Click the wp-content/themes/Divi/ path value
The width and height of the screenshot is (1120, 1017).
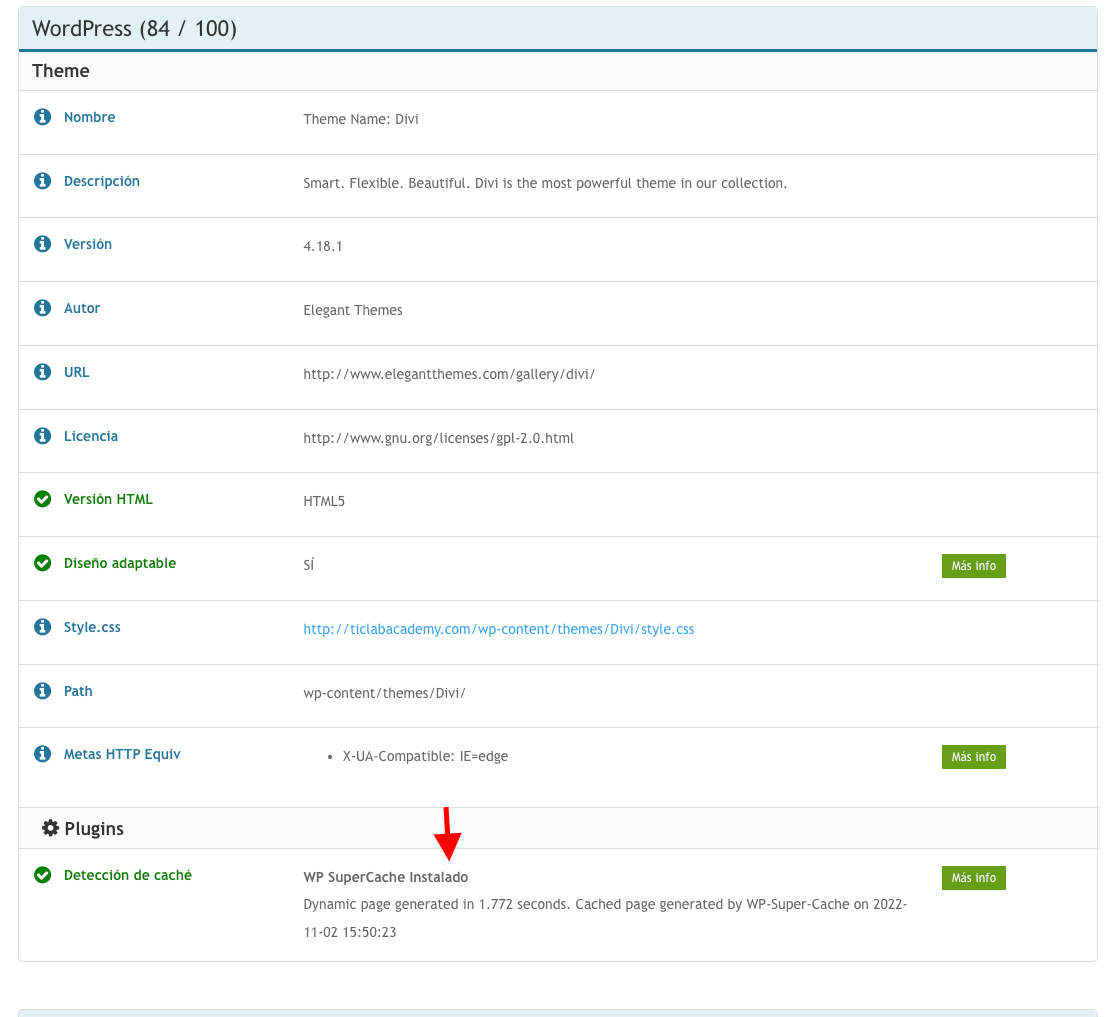(384, 693)
